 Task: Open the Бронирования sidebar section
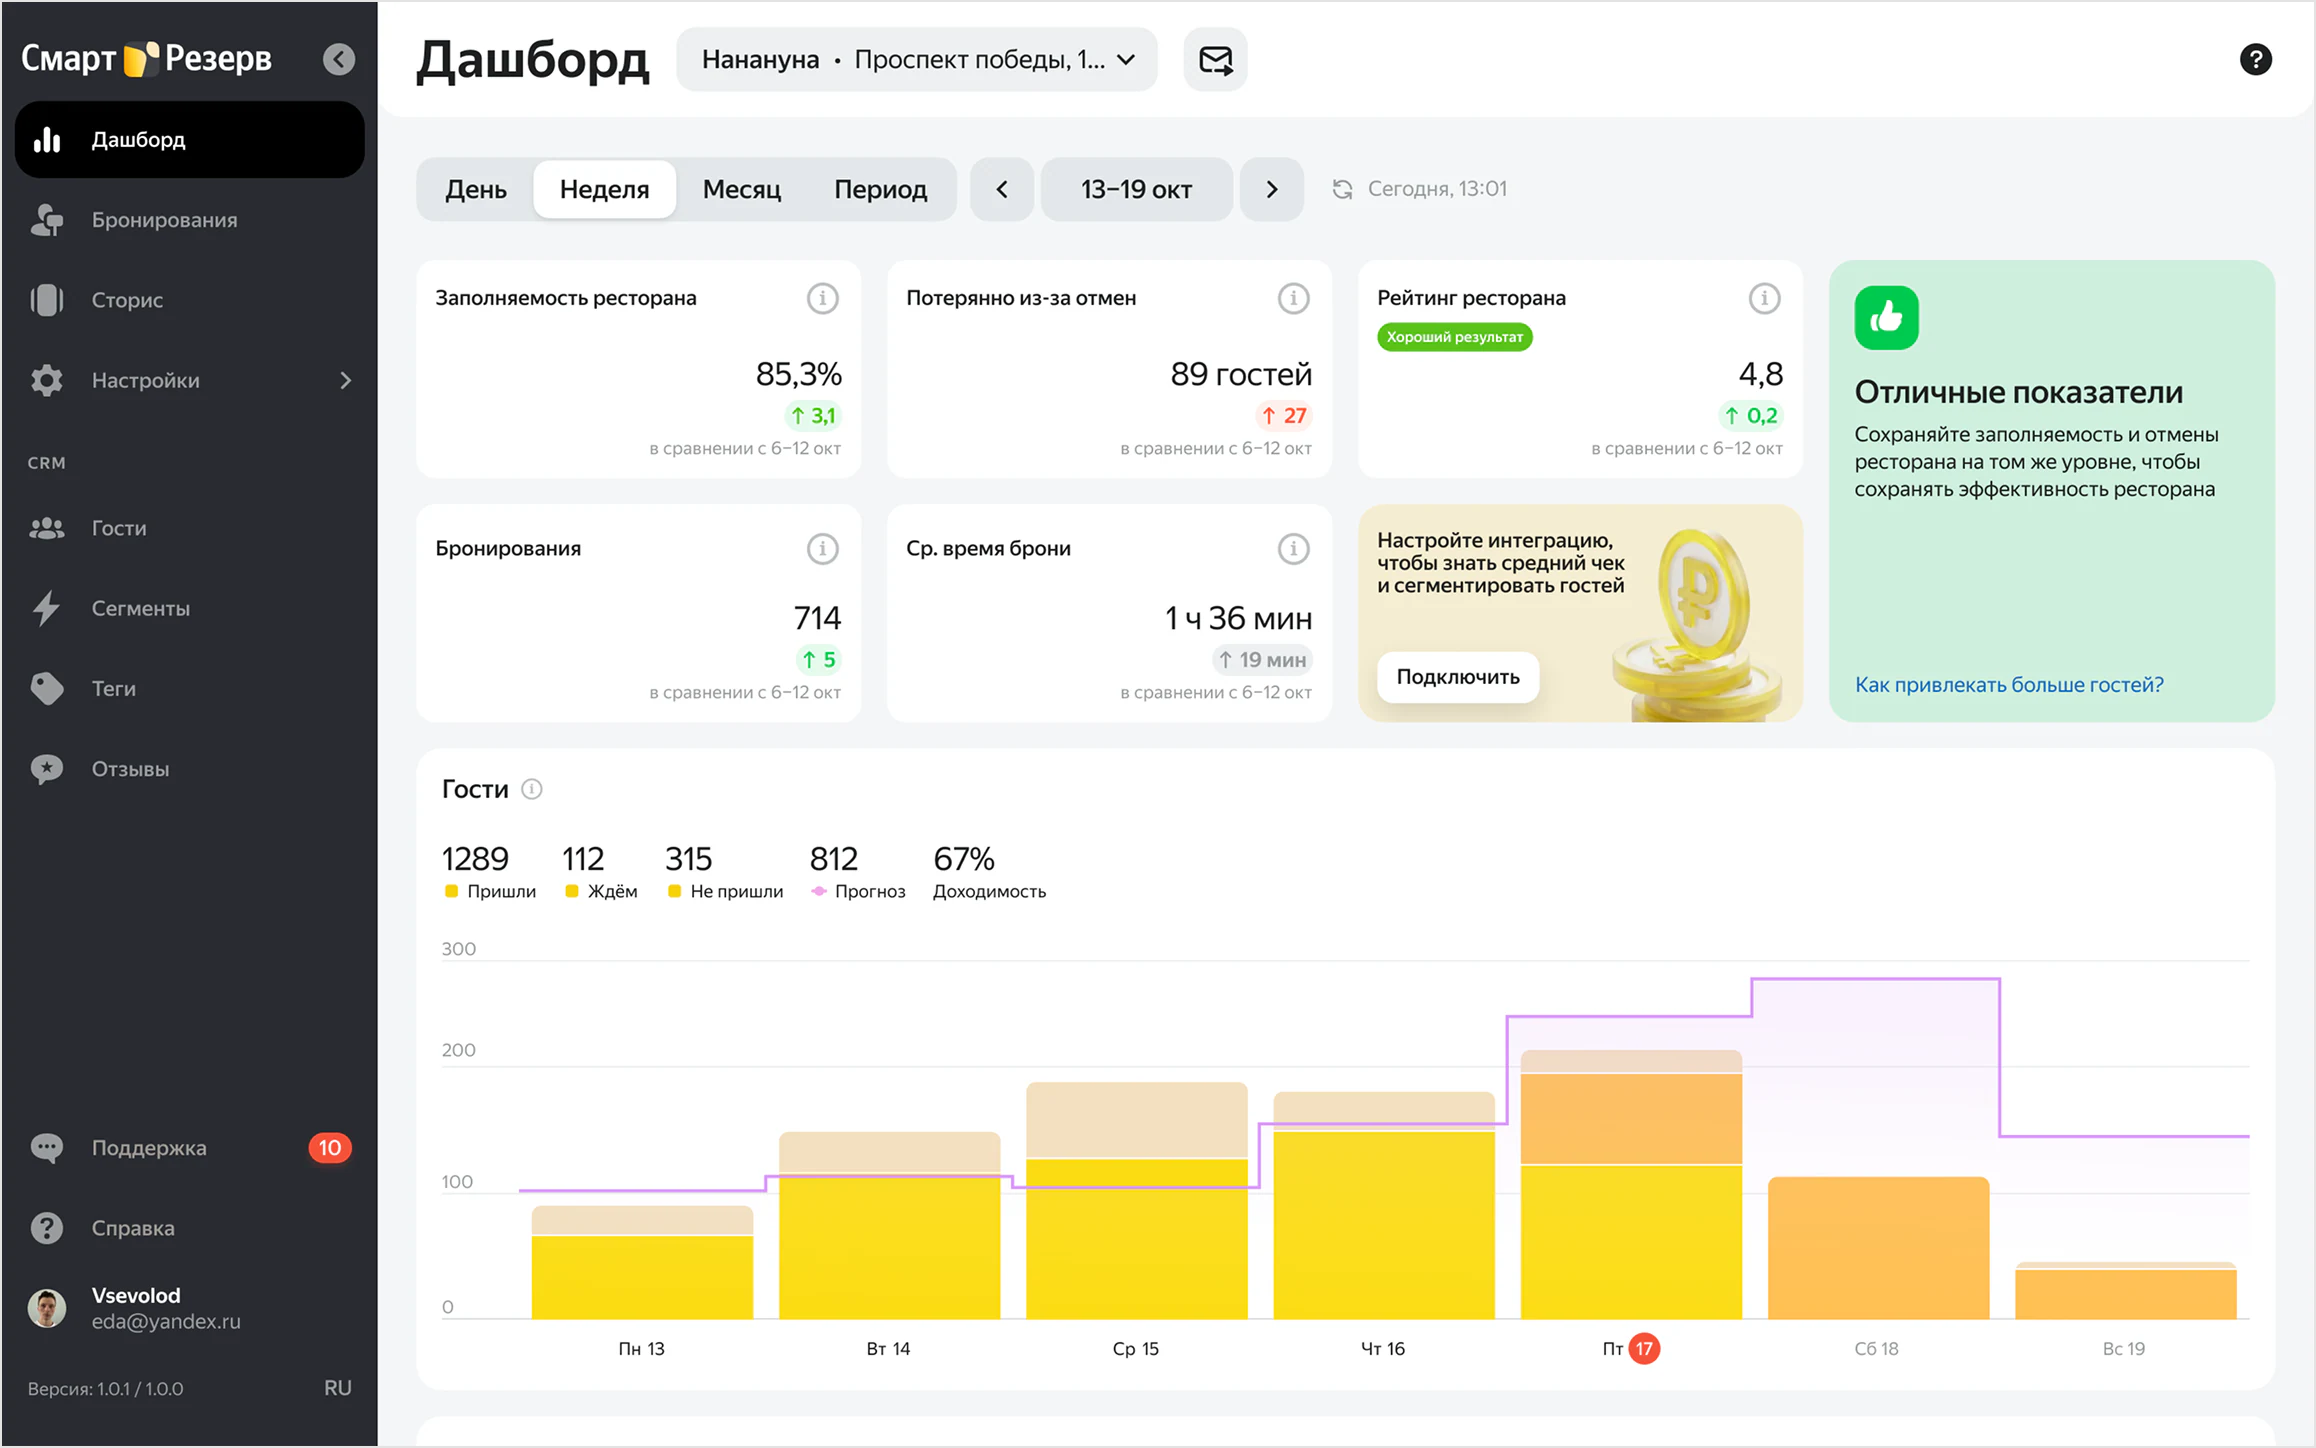click(x=190, y=220)
